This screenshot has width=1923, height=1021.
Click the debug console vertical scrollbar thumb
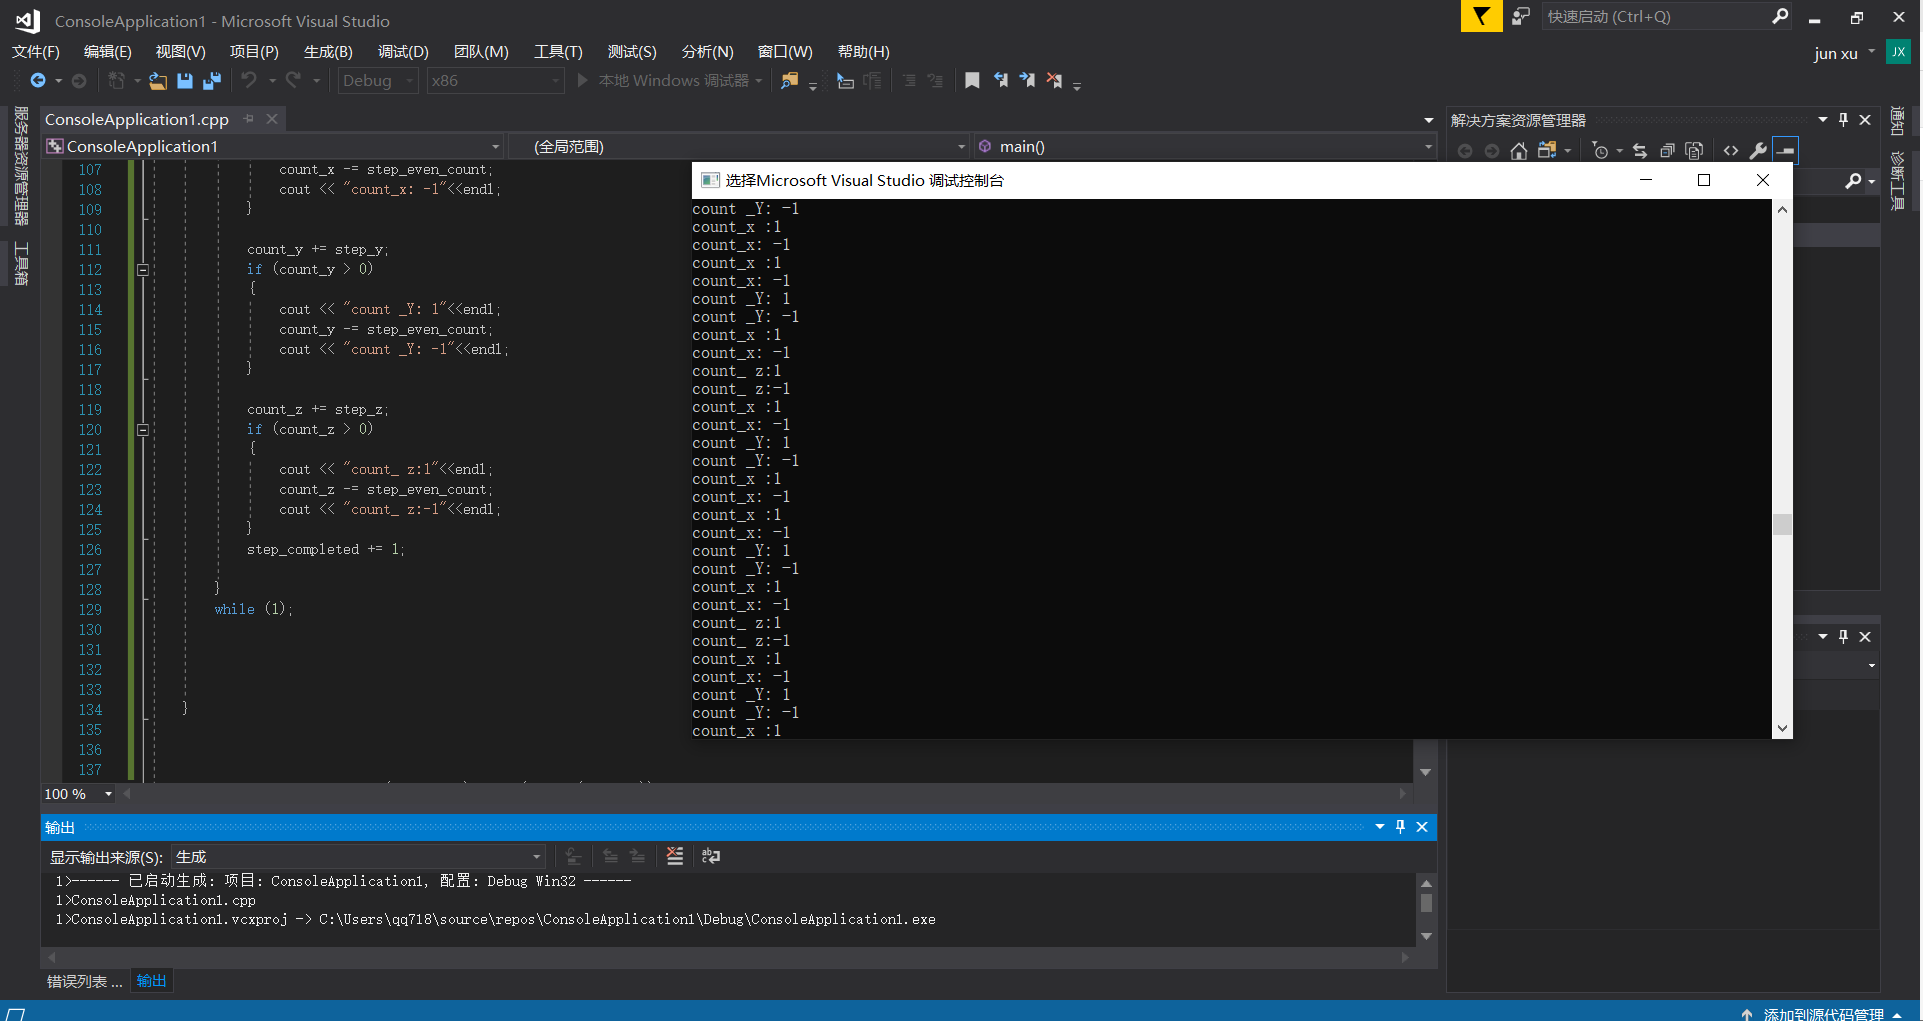pyautogui.click(x=1782, y=525)
